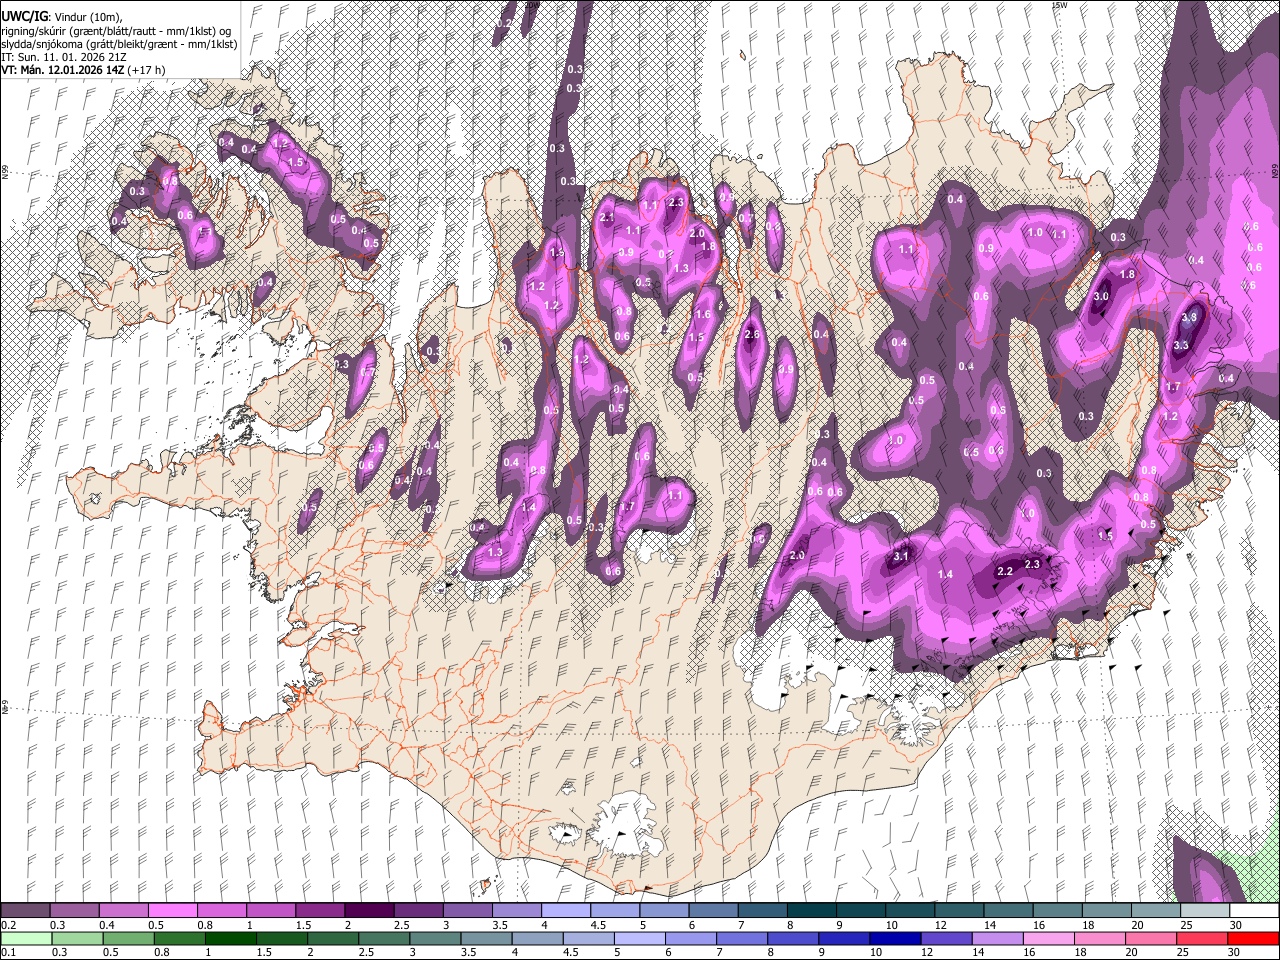Screen dimensions: 1280x960
Task: Click the lower legend swatch labeled 25
Action: [x=1200, y=938]
